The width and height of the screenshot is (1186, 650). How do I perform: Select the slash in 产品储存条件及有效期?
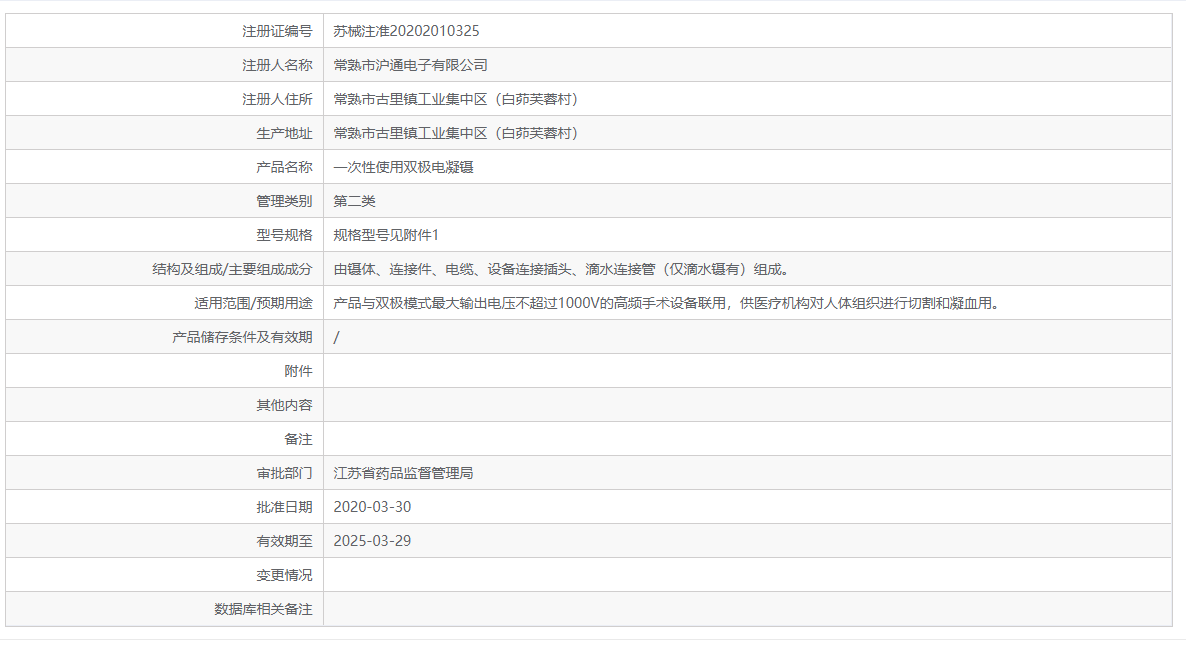pyautogui.click(x=338, y=337)
